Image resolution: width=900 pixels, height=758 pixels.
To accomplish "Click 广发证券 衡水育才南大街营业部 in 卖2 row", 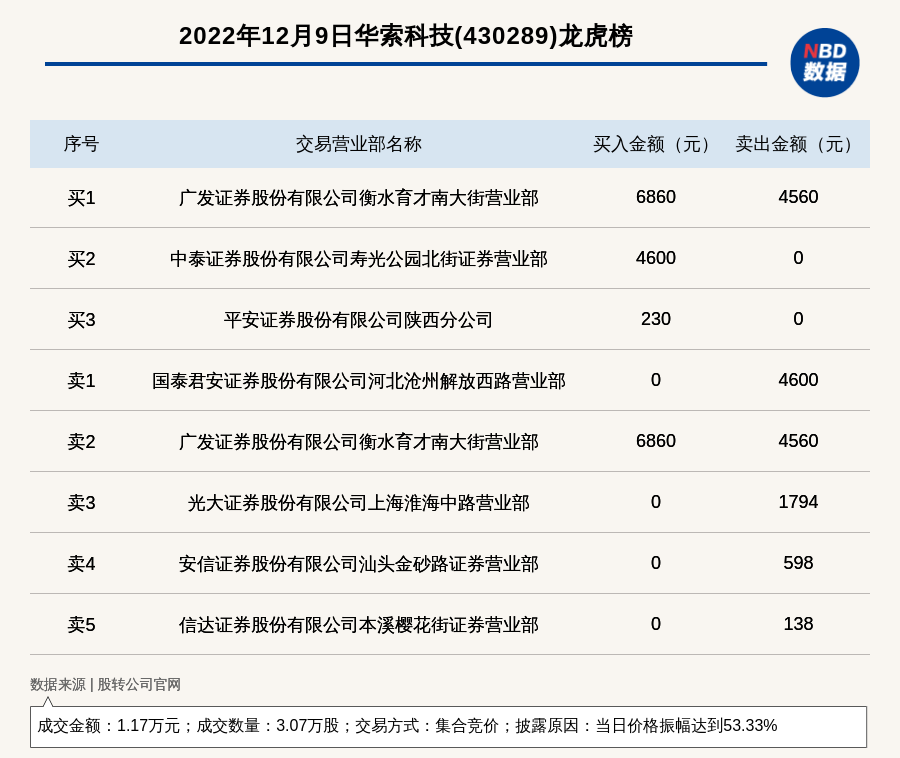I will pyautogui.click(x=359, y=442).
